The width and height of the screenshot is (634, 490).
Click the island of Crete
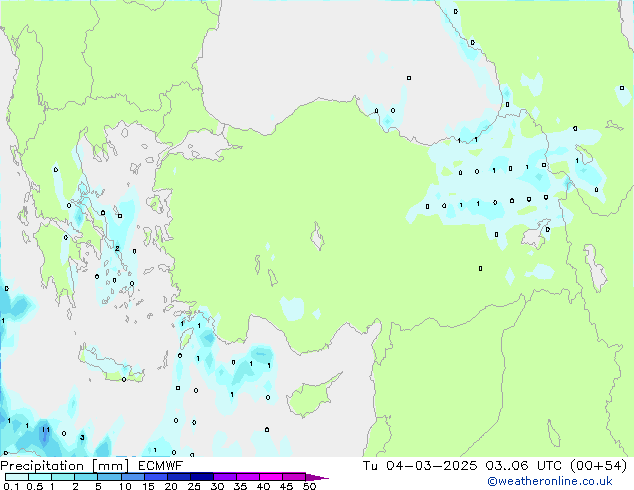110,366
